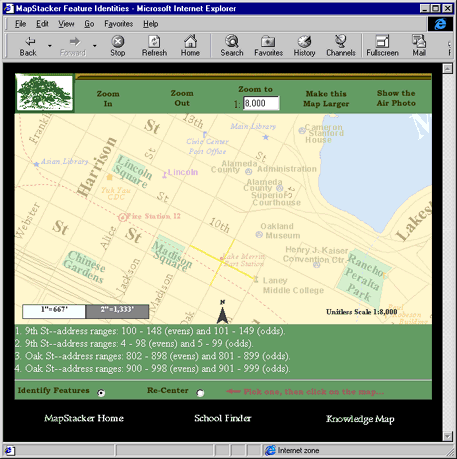The height and width of the screenshot is (459, 457).
Task: Click the north arrow compass on the map
Action: [x=222, y=312]
